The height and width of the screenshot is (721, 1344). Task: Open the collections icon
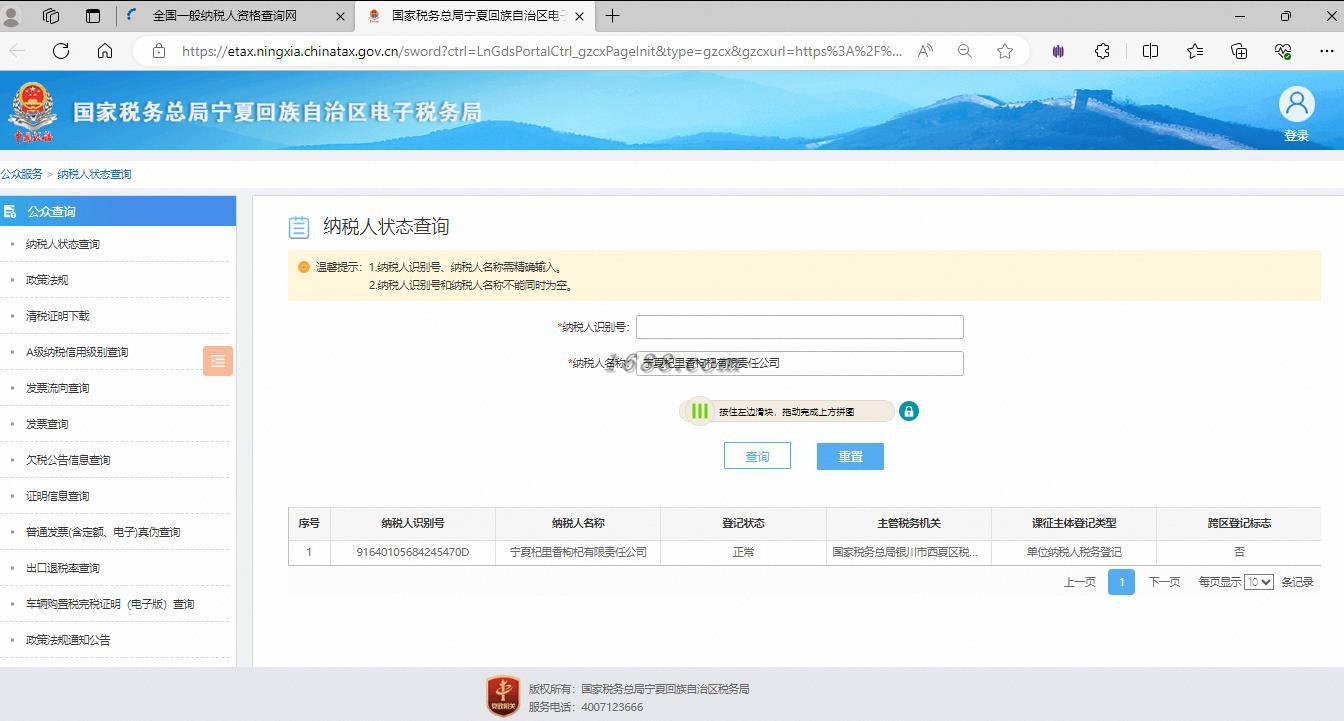[1239, 51]
